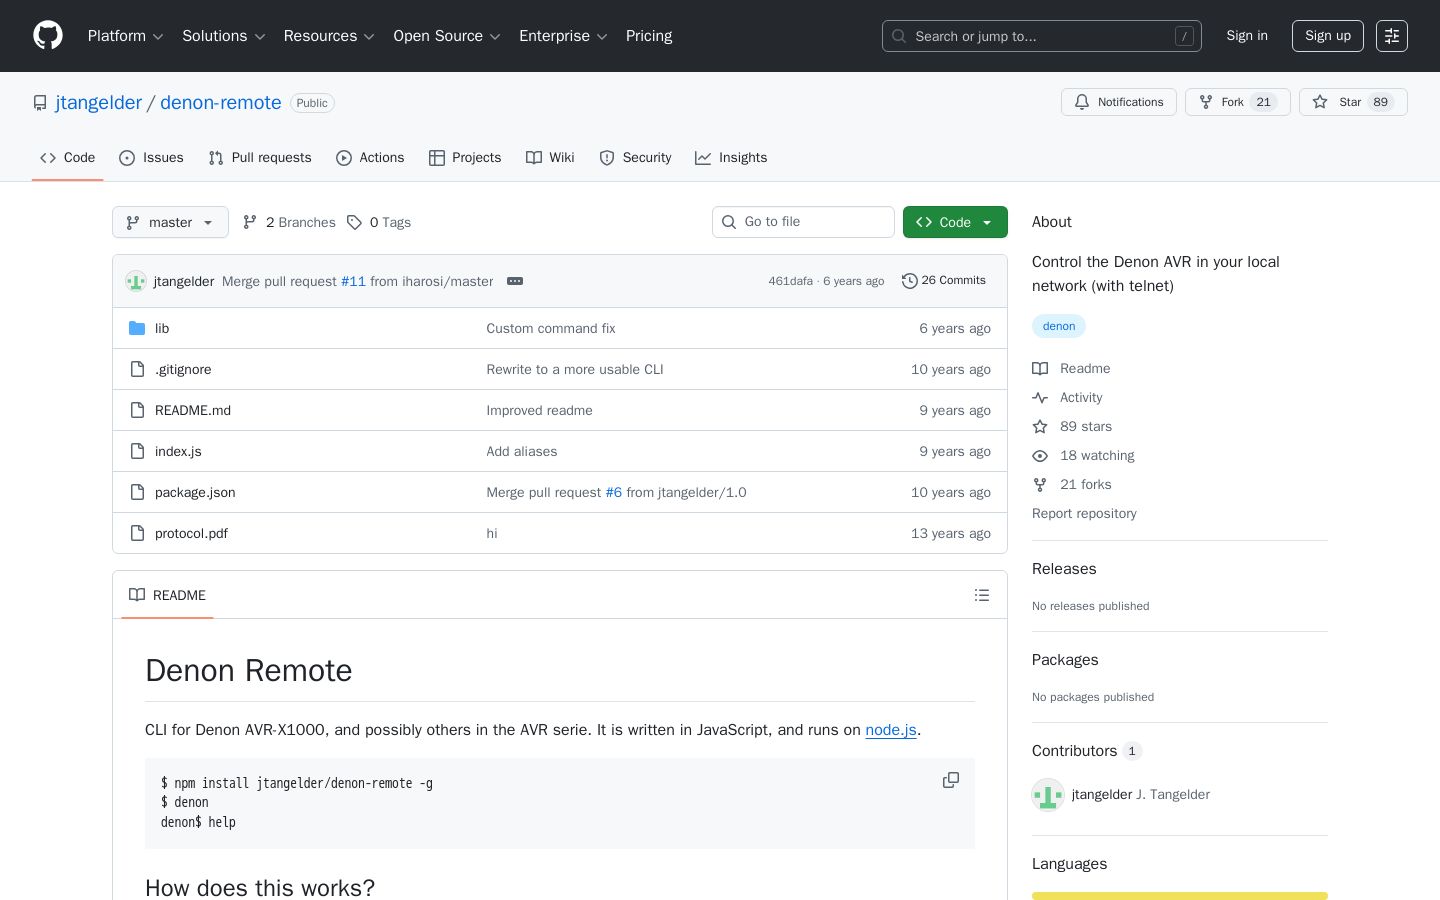Switch to the Projects tab
This screenshot has width=1440, height=900.
[465, 158]
